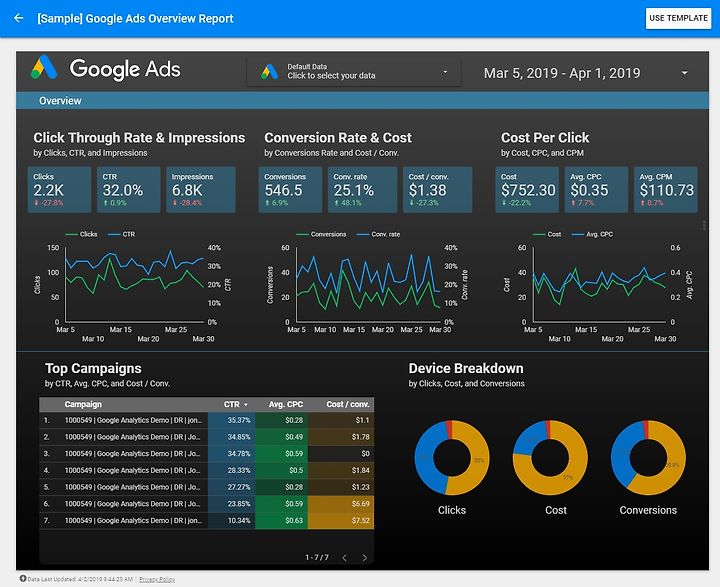Click the $0.5 Avg. CPC cell
This screenshot has height=587, width=720.
[x=281, y=470]
